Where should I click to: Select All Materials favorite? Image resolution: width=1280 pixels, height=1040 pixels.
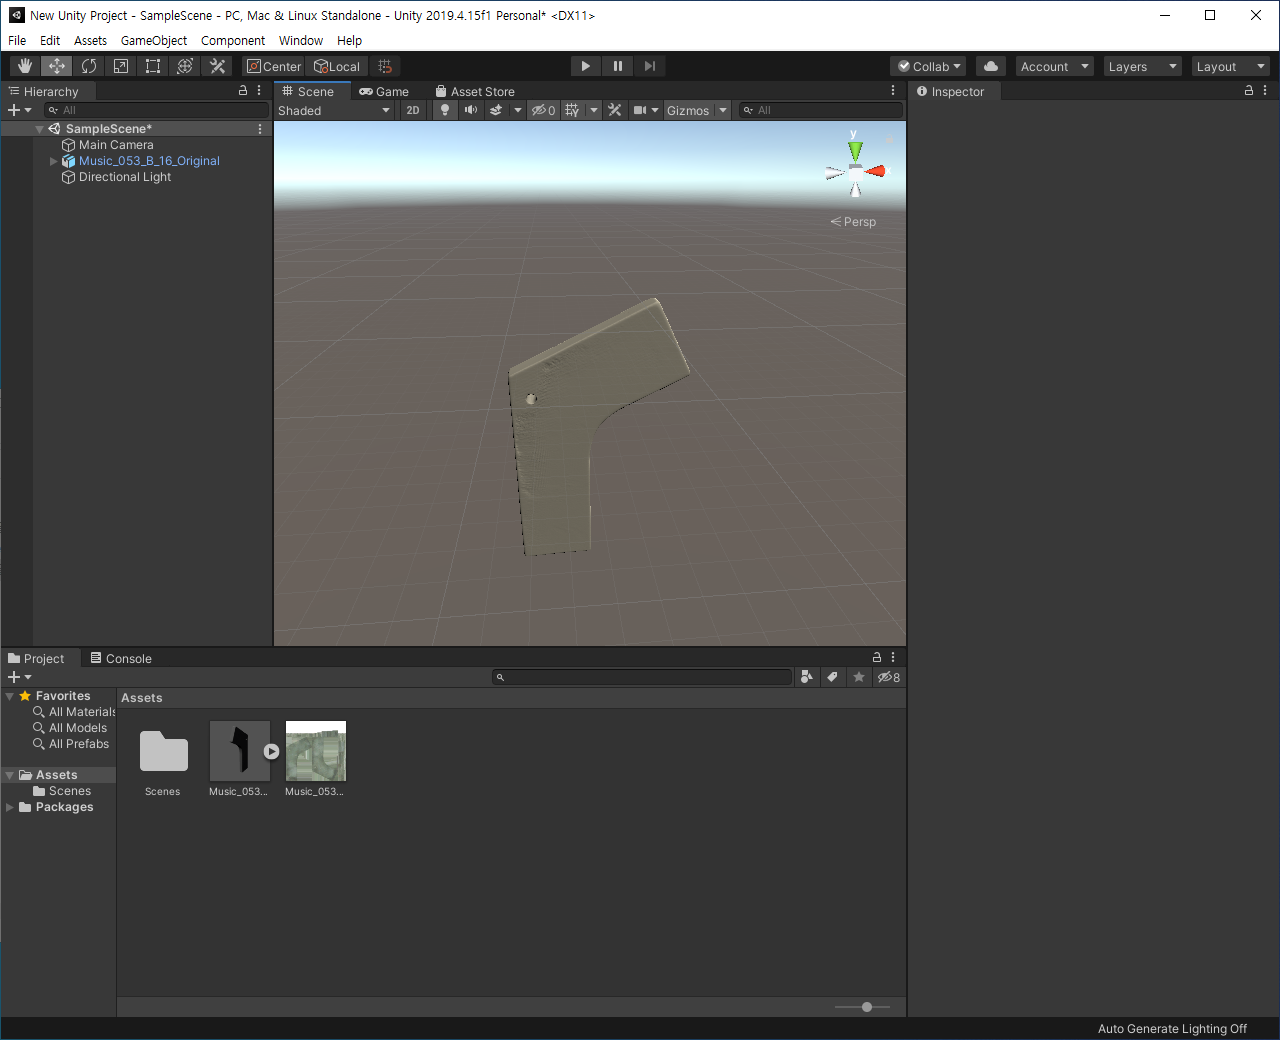(x=75, y=712)
